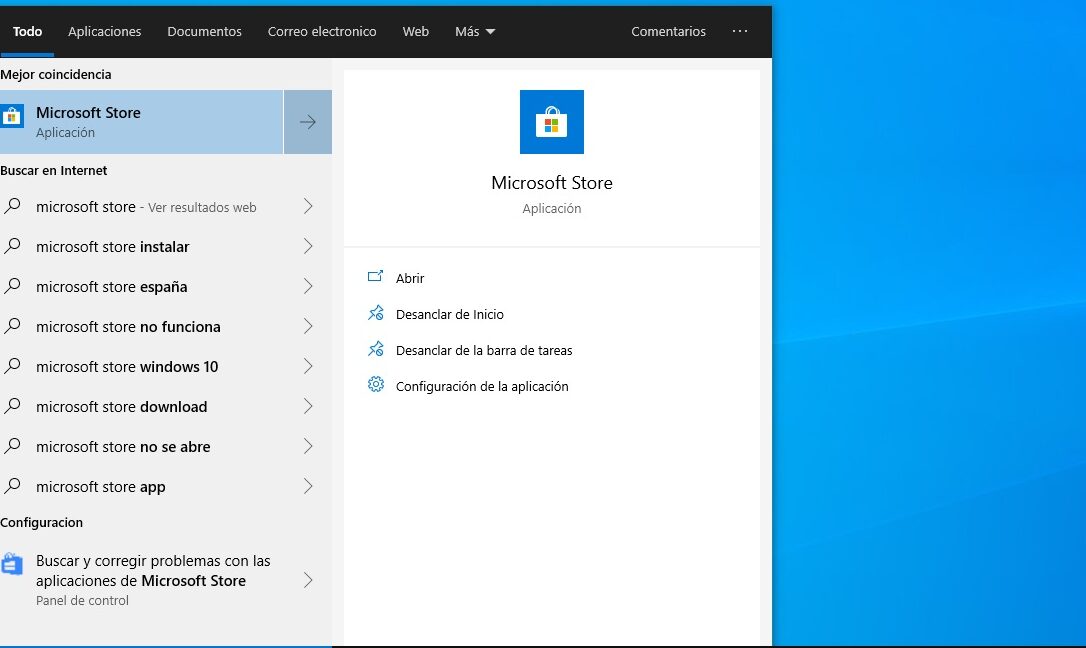Select the Web filter tab

(415, 31)
